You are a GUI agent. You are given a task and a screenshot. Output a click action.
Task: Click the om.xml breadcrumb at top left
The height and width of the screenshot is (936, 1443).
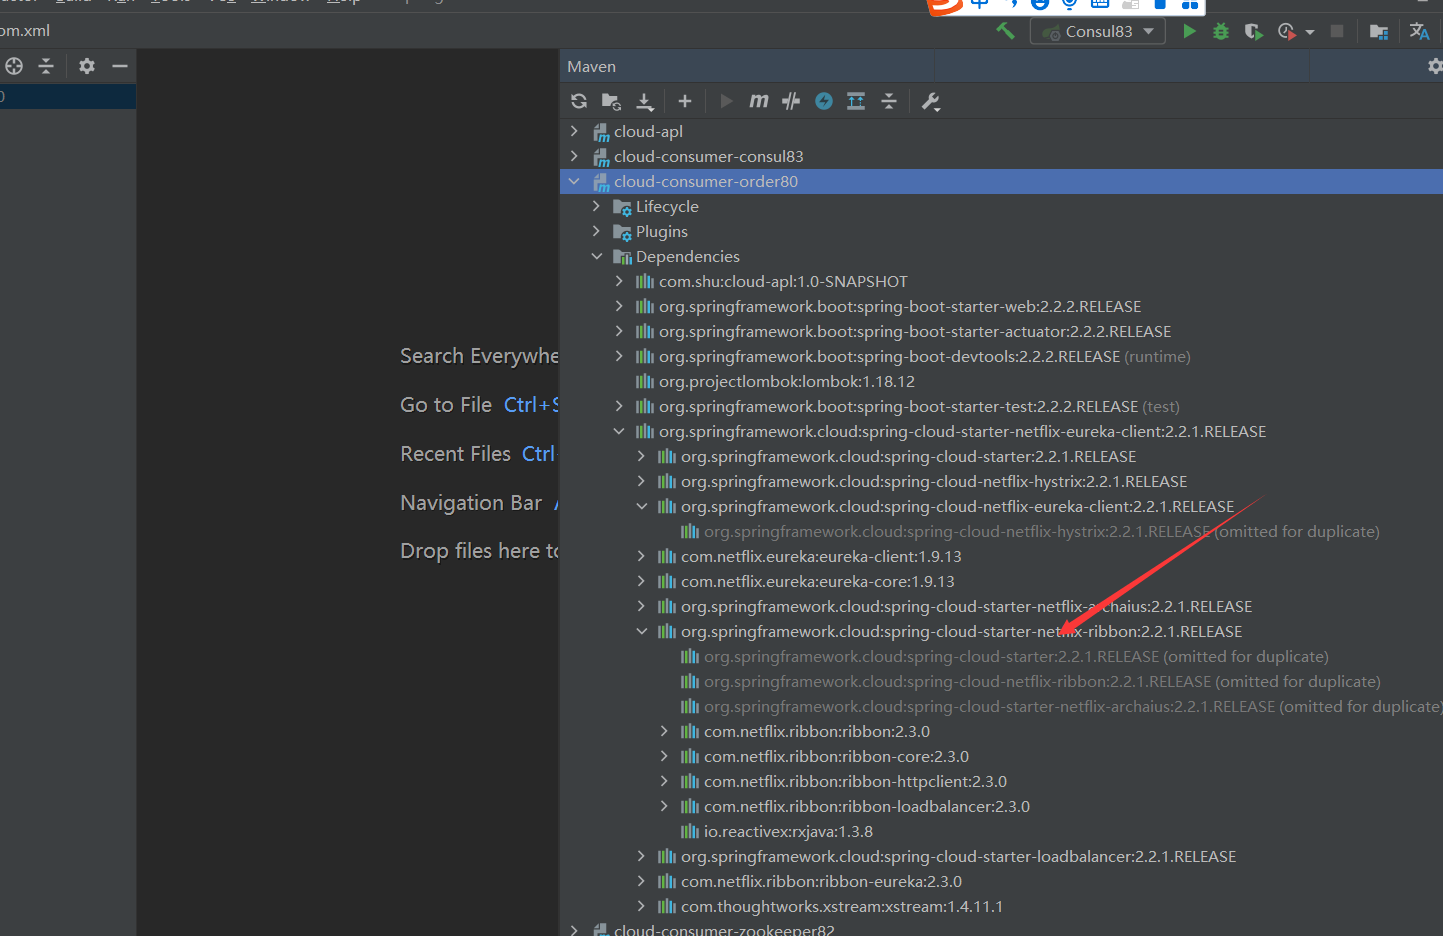25,30
